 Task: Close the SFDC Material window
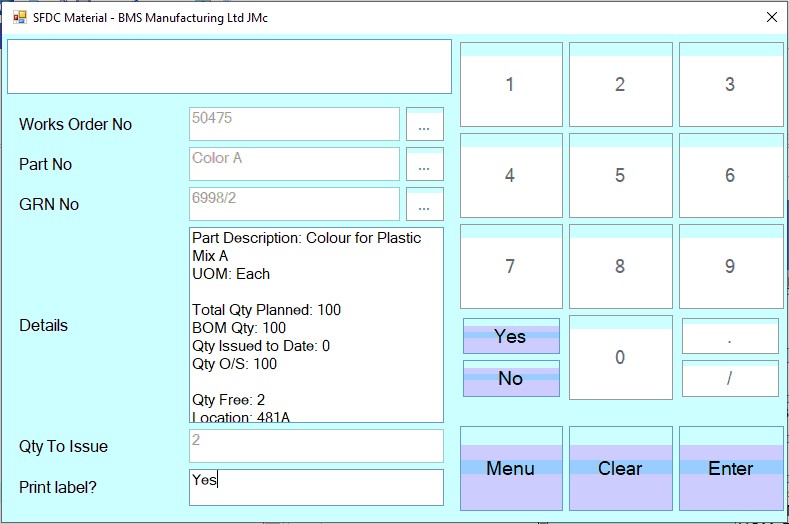click(x=771, y=17)
